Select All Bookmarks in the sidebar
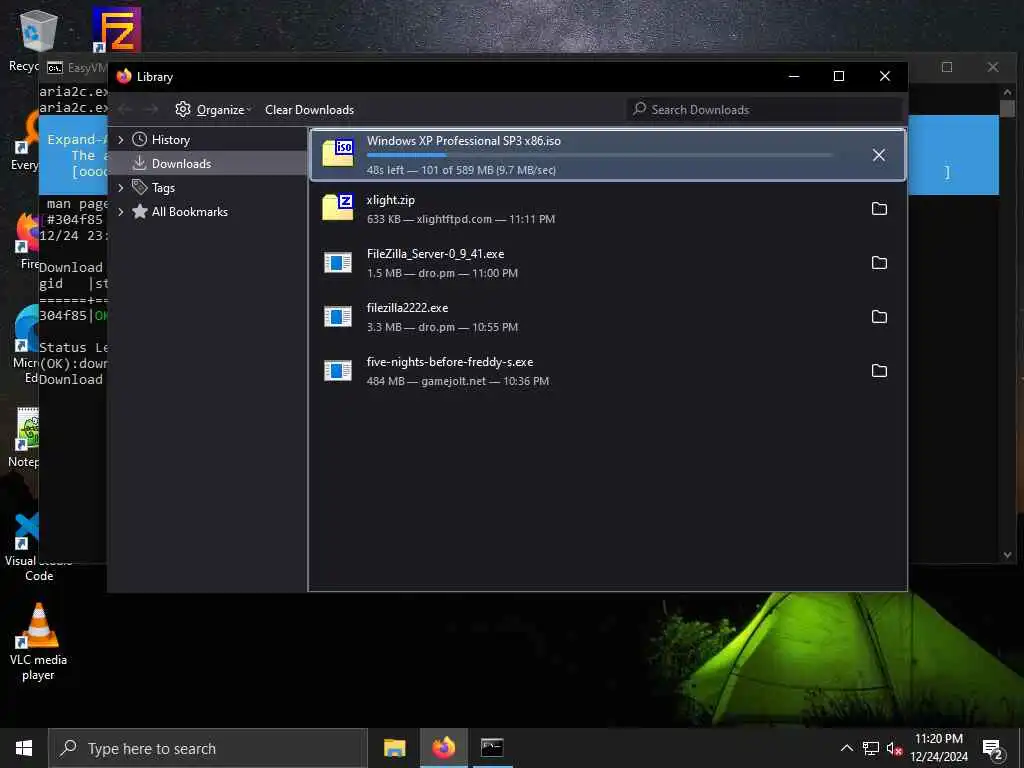The width and height of the screenshot is (1024, 768). 189,212
